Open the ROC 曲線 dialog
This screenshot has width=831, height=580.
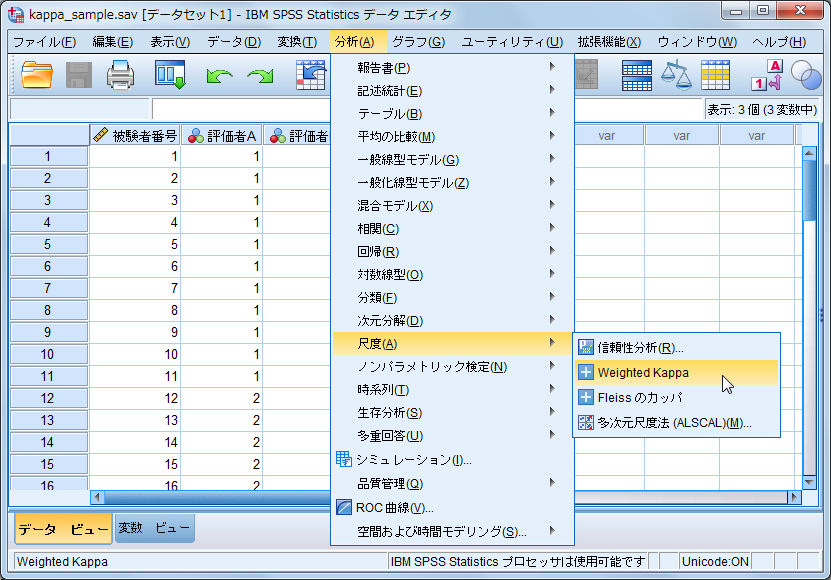point(394,508)
